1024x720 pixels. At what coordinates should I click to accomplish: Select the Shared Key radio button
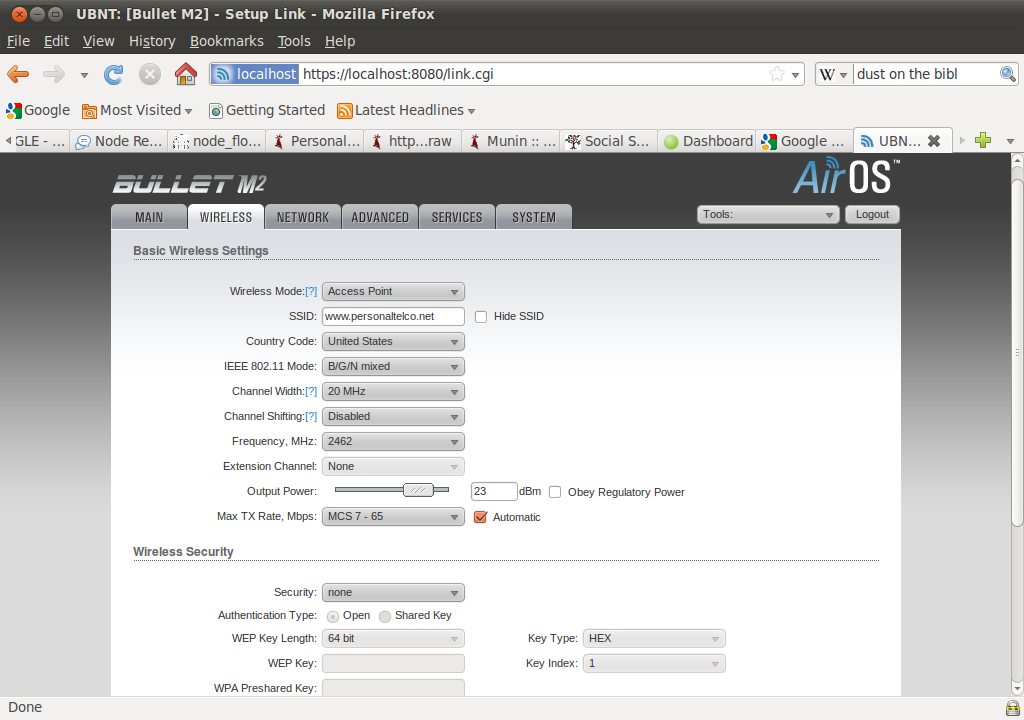point(385,616)
